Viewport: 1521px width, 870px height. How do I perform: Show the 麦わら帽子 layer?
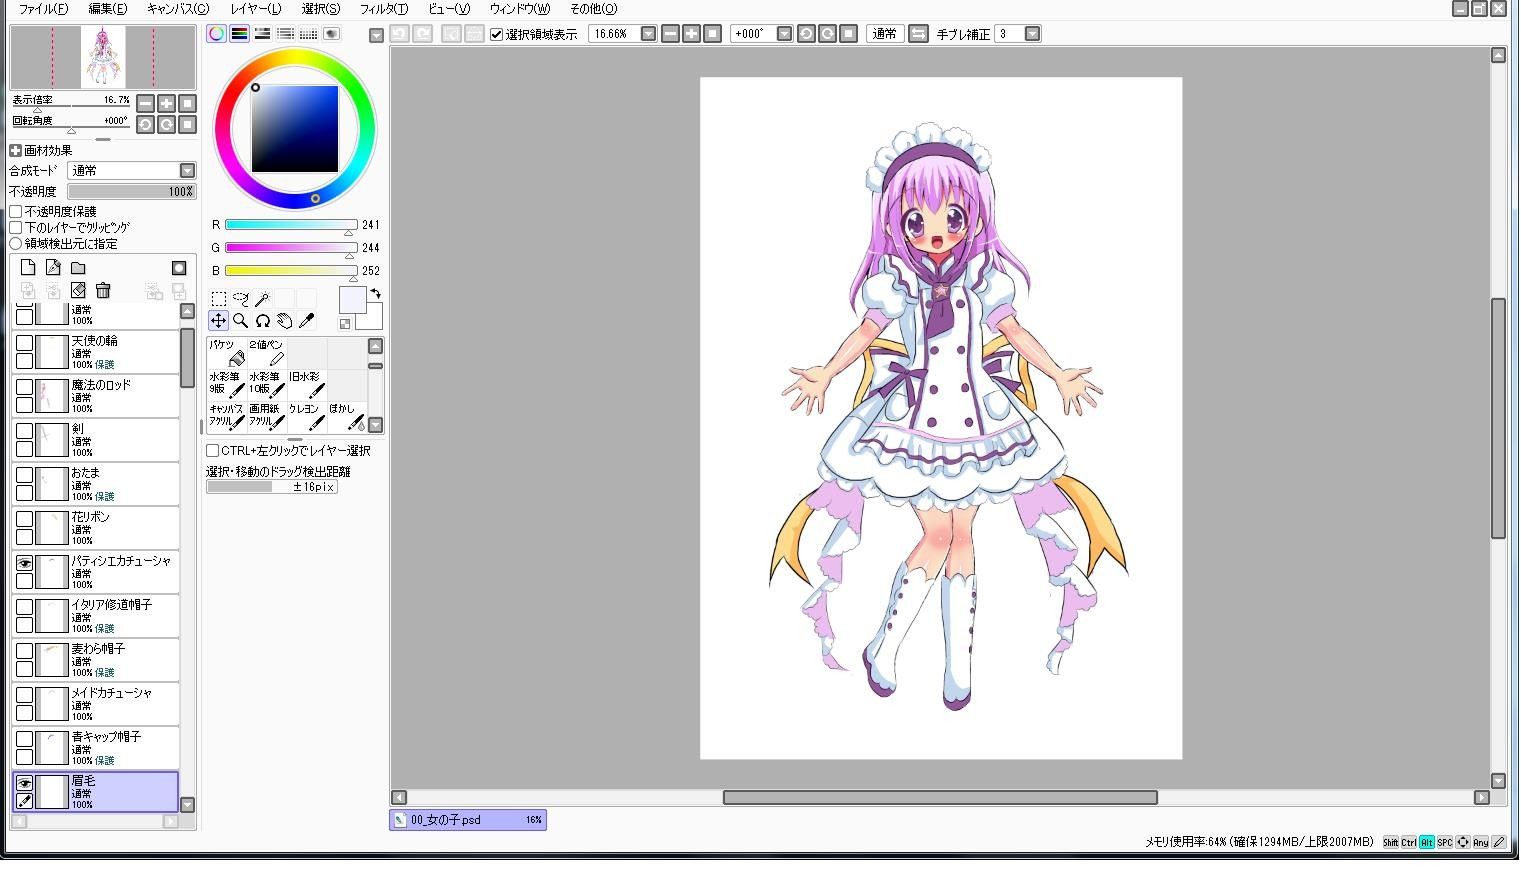[25, 652]
